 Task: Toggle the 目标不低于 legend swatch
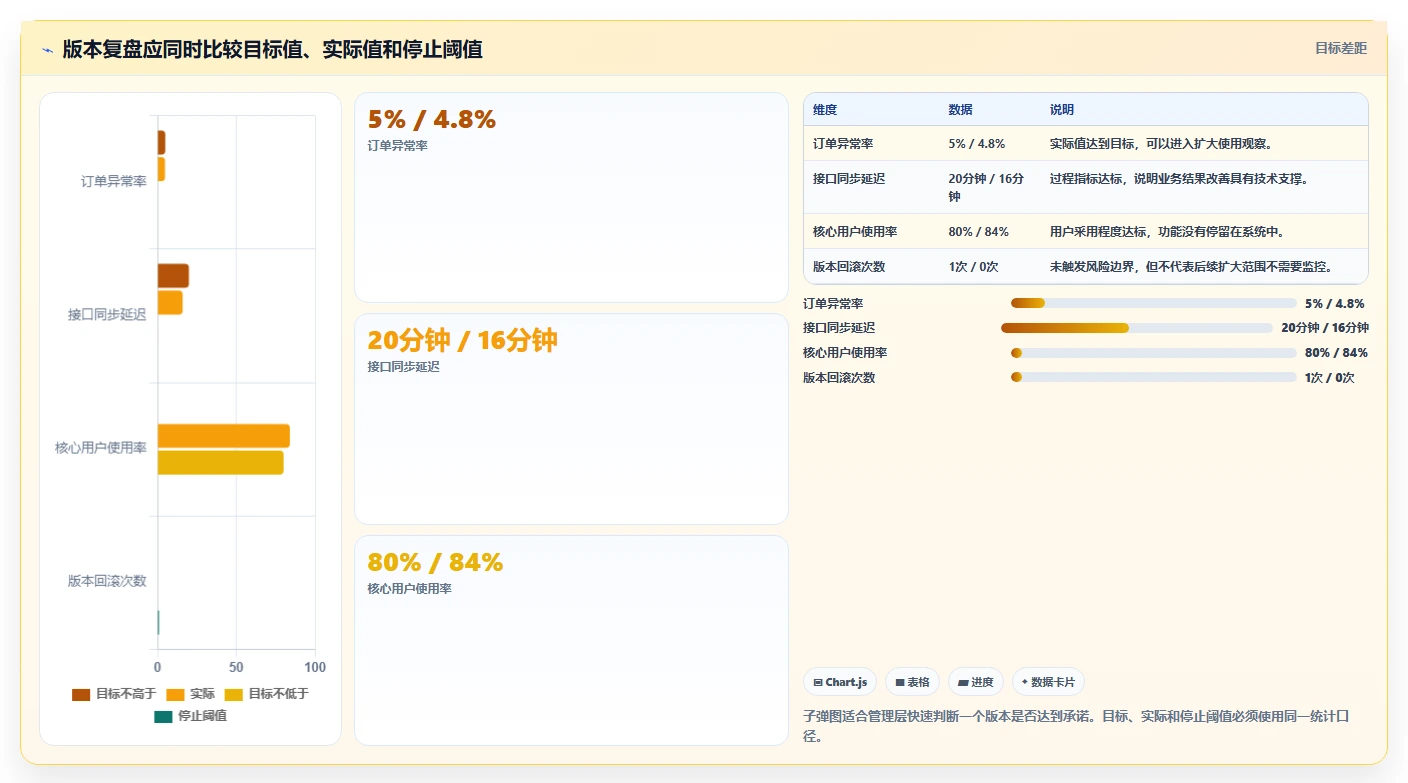[233, 694]
